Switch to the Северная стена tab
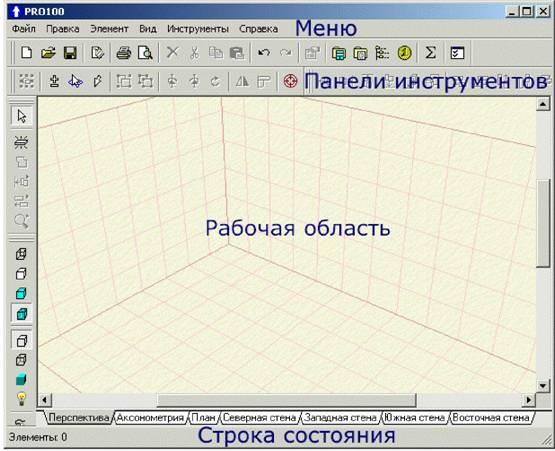555x451 pixels. coord(259,418)
